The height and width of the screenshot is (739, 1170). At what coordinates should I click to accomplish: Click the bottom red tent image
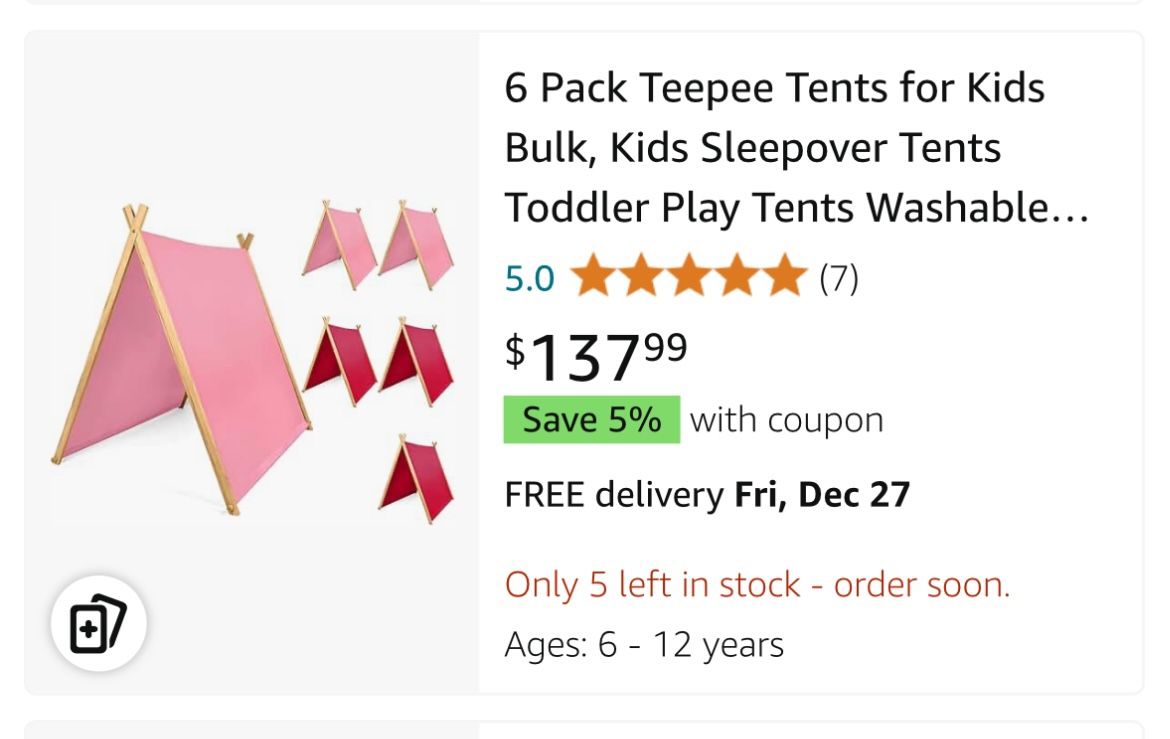415,477
